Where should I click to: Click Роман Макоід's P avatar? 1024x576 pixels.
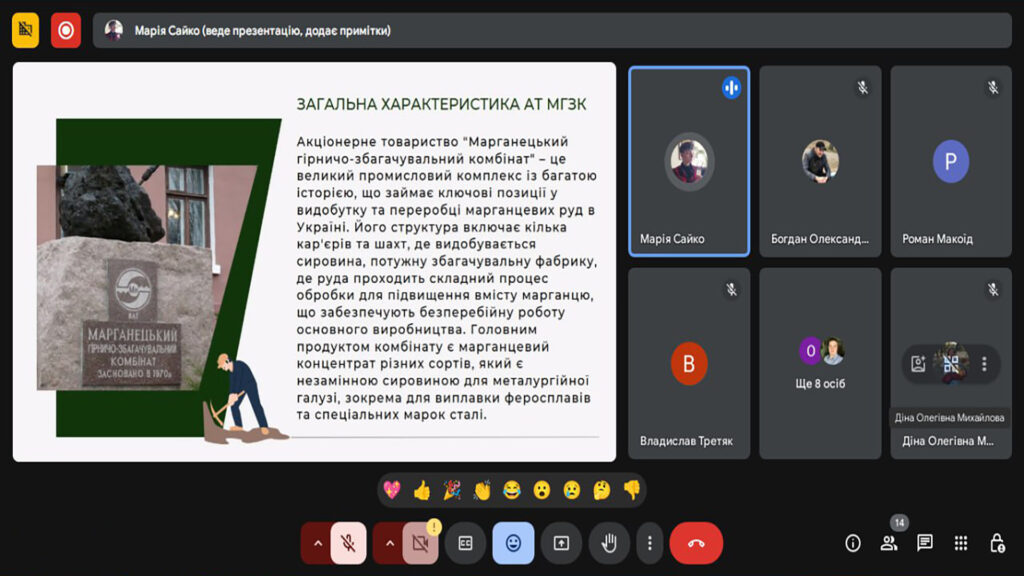[951, 161]
